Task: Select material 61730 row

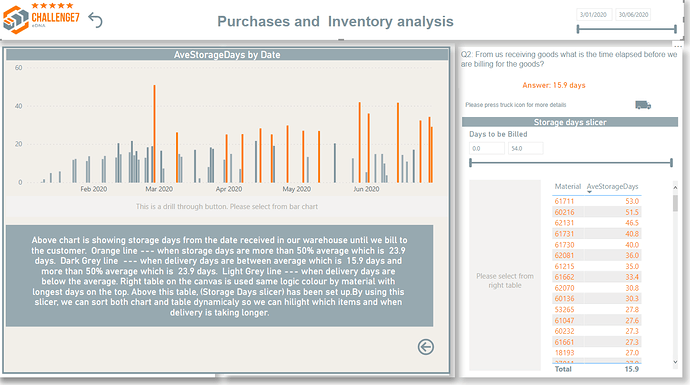Action: point(596,245)
